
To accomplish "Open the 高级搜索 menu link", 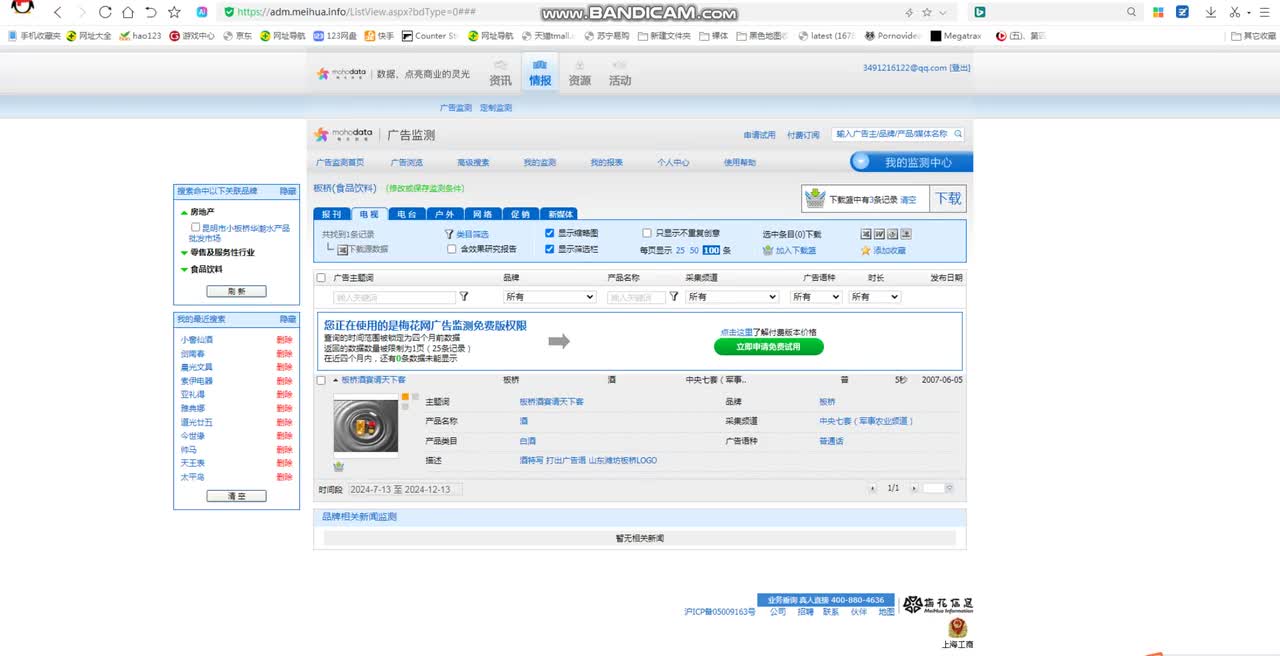I will click(473, 162).
